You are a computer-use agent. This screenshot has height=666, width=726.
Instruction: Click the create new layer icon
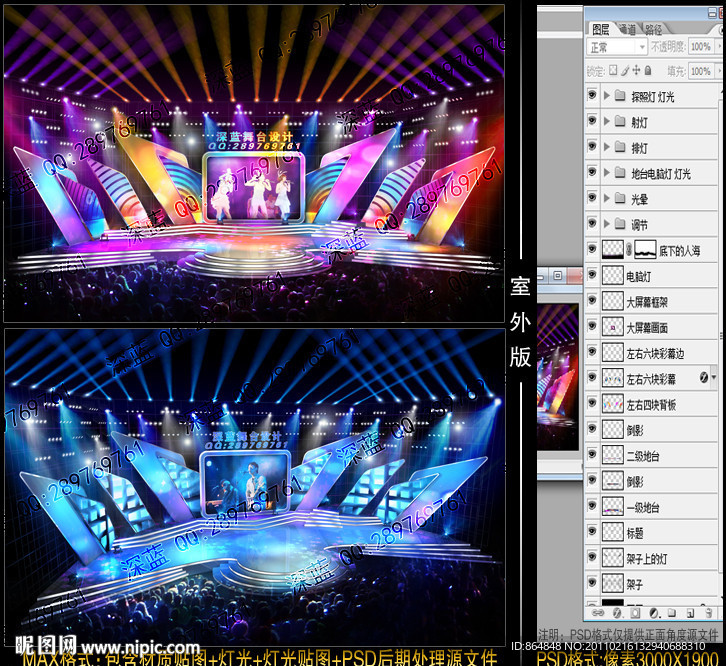pos(689,611)
